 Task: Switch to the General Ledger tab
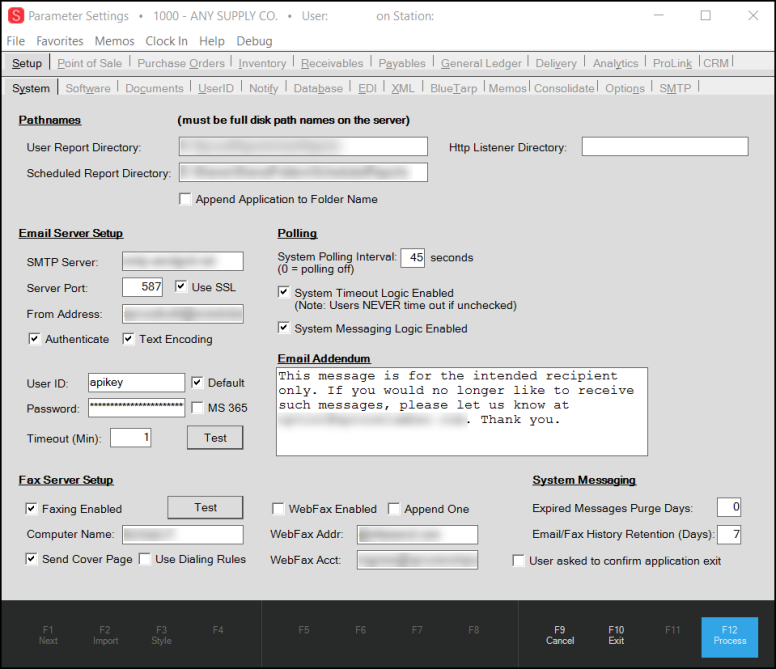click(481, 63)
